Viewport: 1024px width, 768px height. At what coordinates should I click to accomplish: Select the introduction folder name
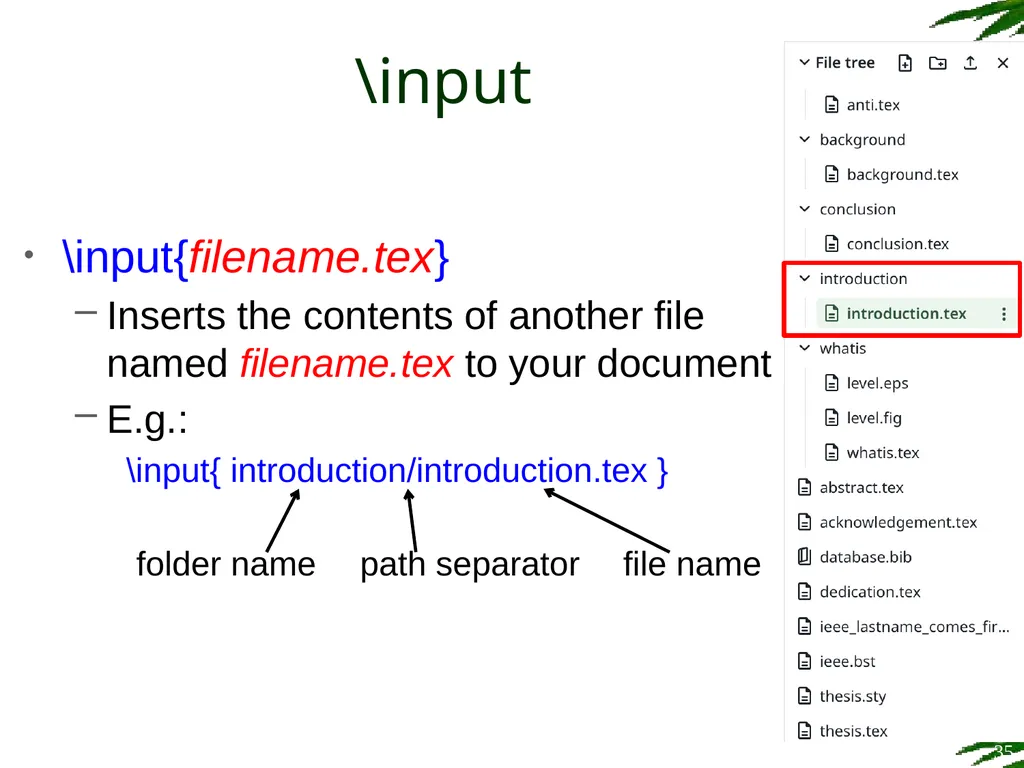[x=863, y=278]
